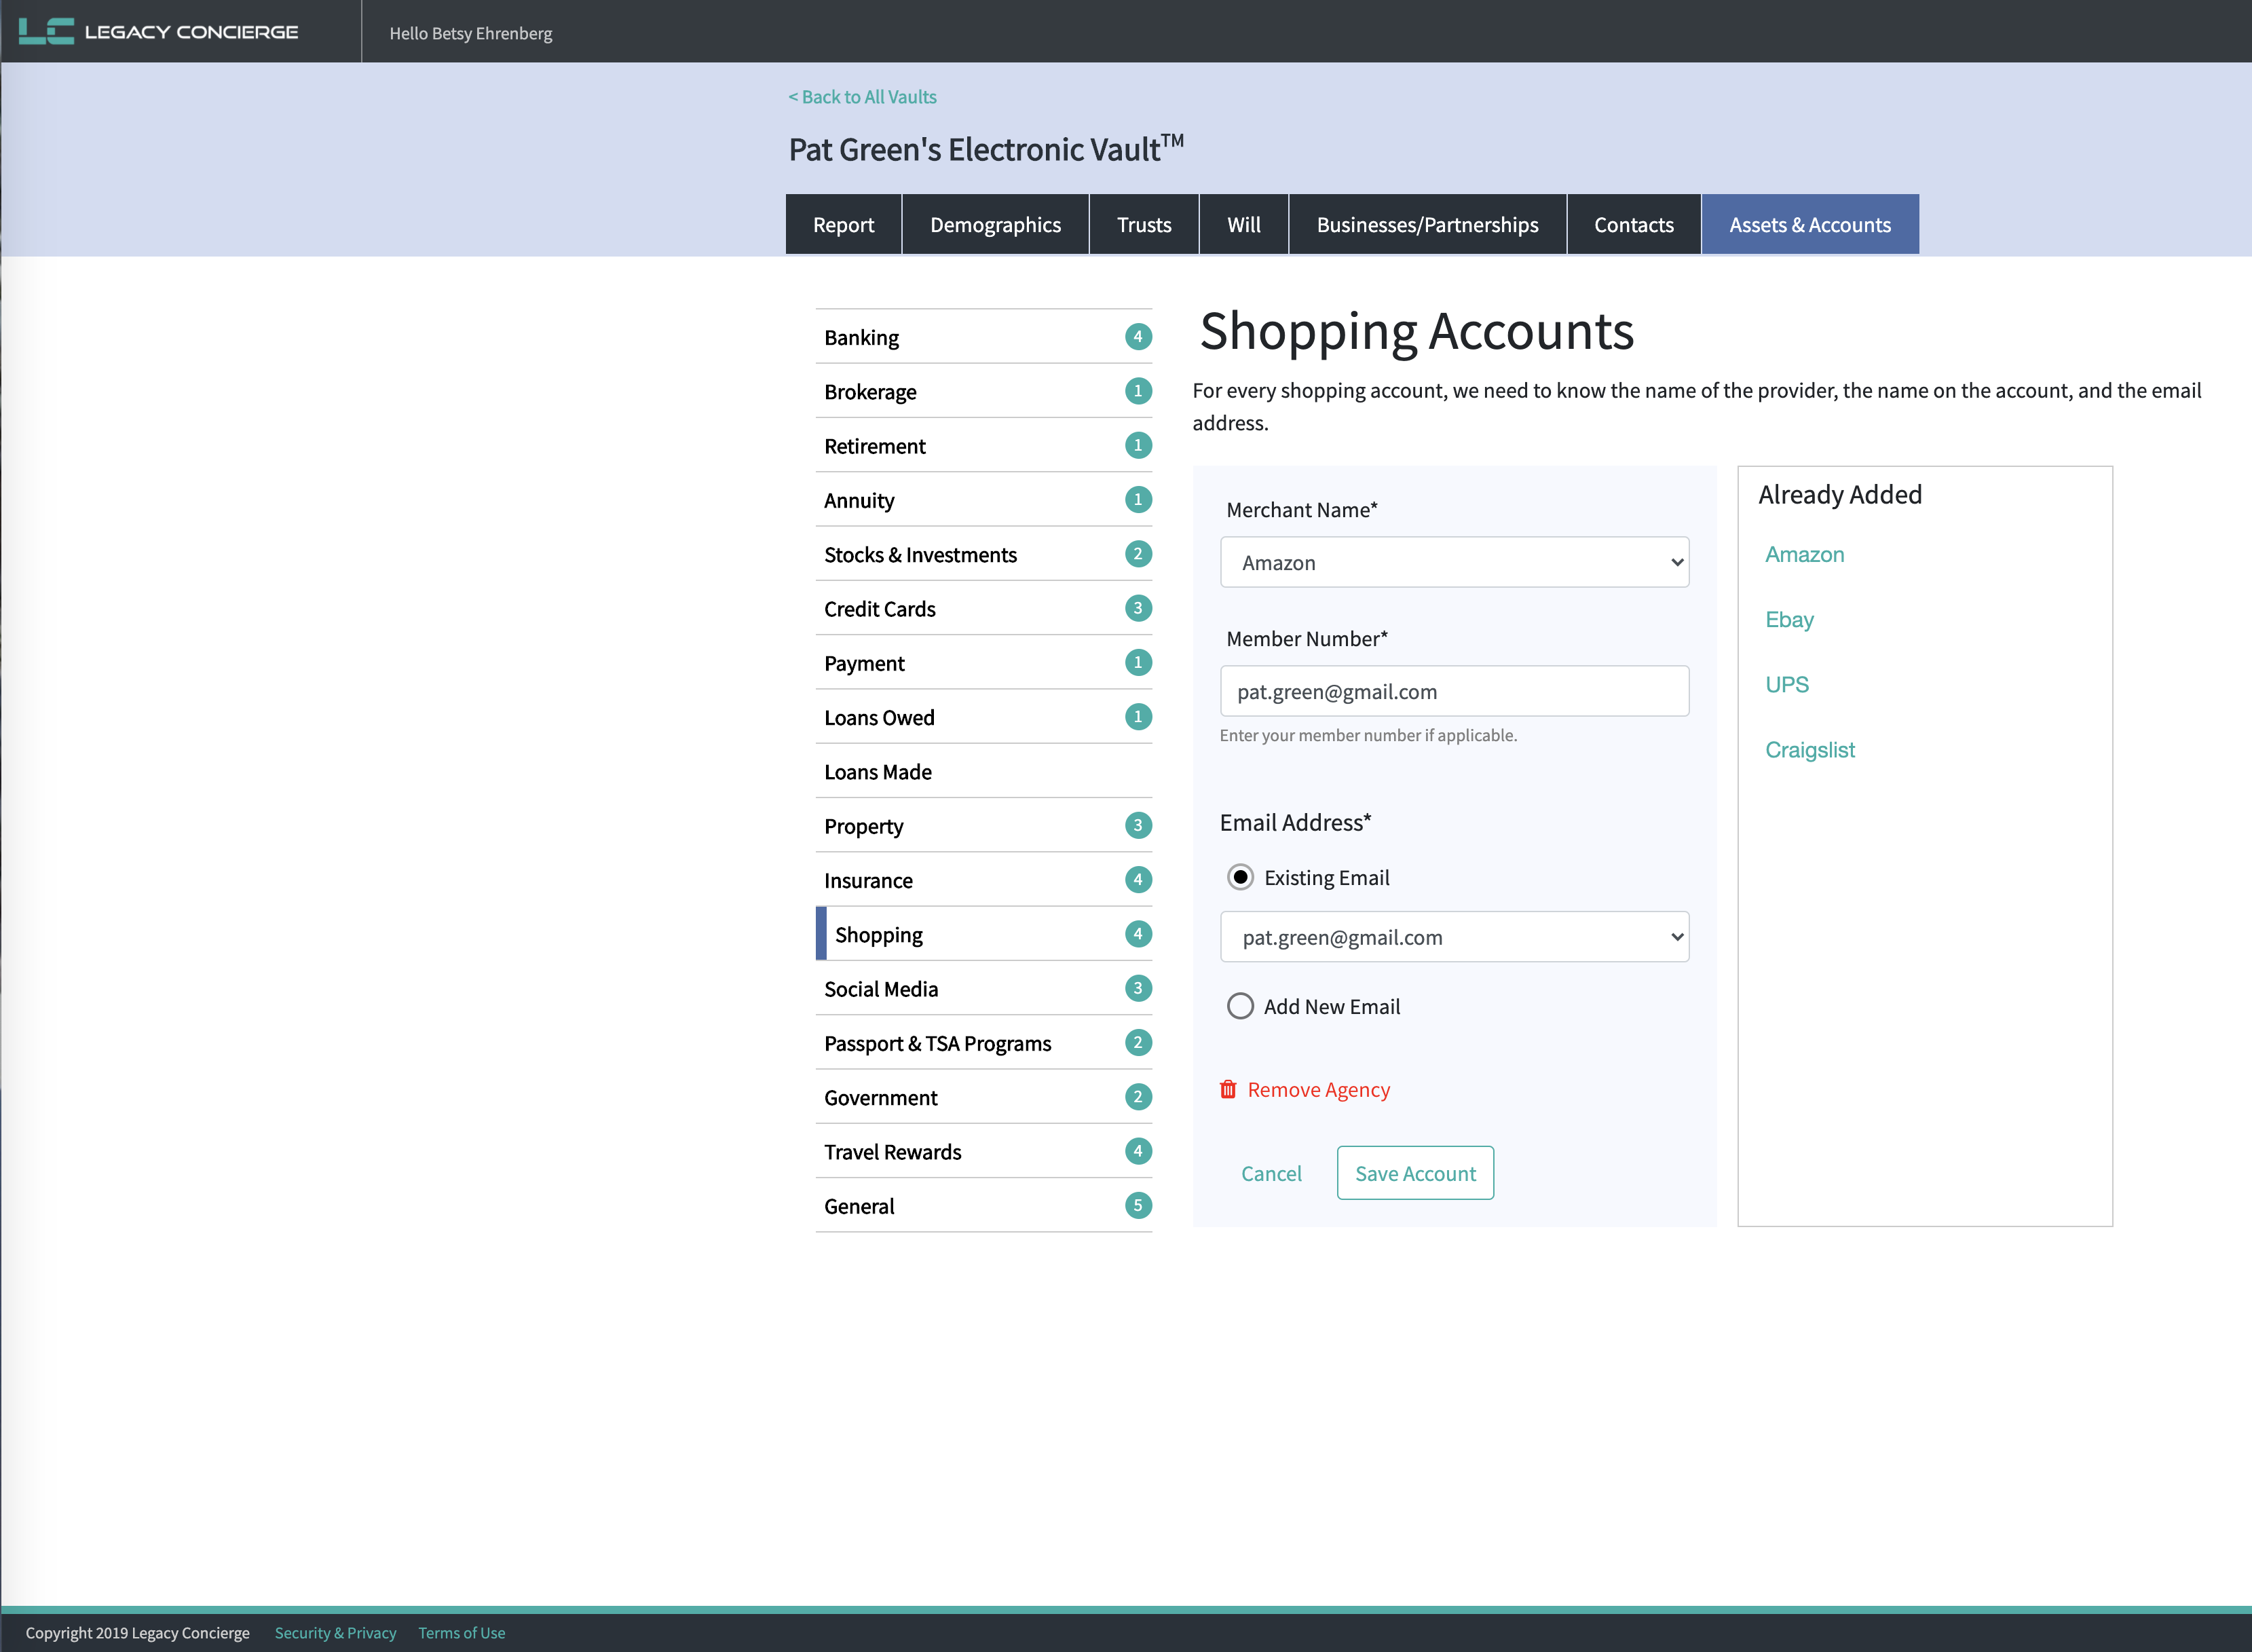2252x1652 pixels.
Task: Click the Save Account button
Action: point(1415,1173)
